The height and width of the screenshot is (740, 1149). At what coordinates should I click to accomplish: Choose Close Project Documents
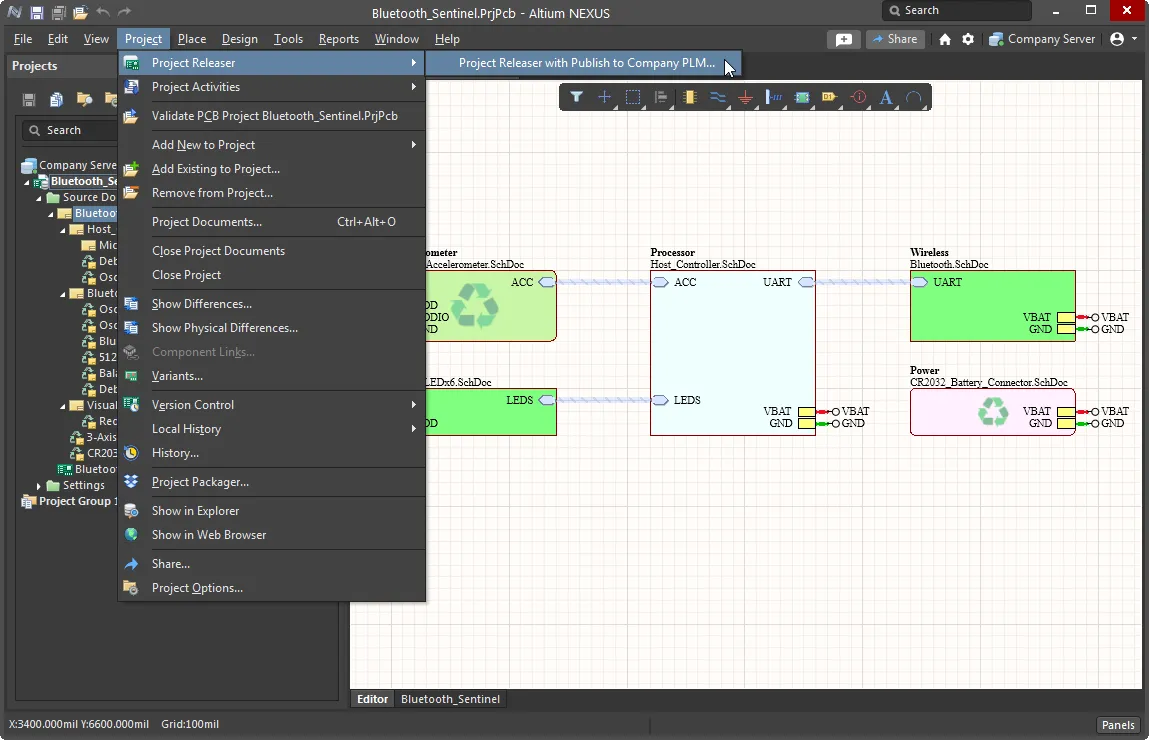(272, 251)
